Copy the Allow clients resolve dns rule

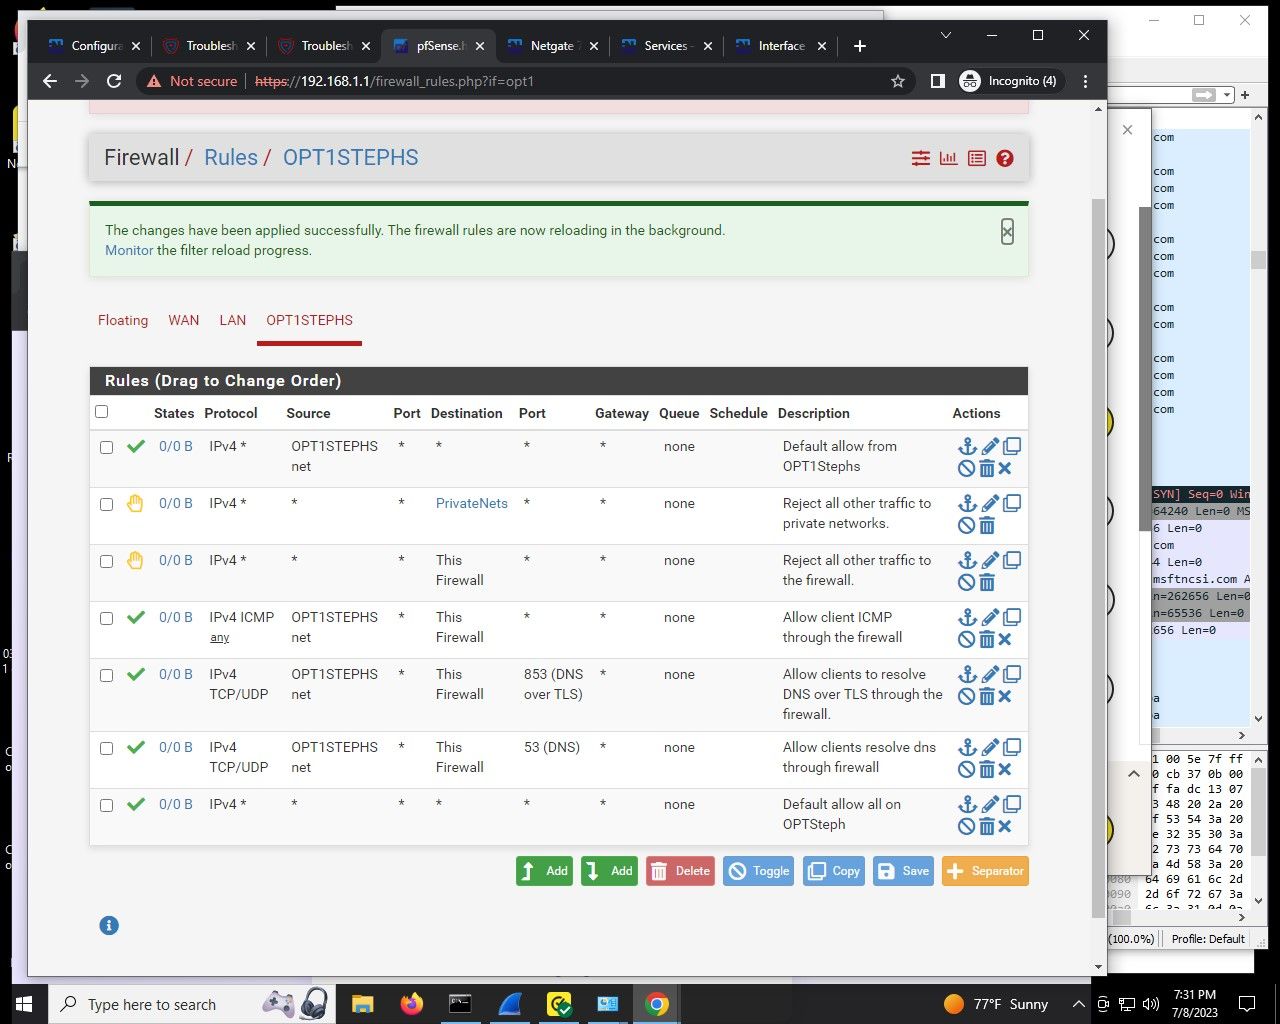click(1012, 748)
